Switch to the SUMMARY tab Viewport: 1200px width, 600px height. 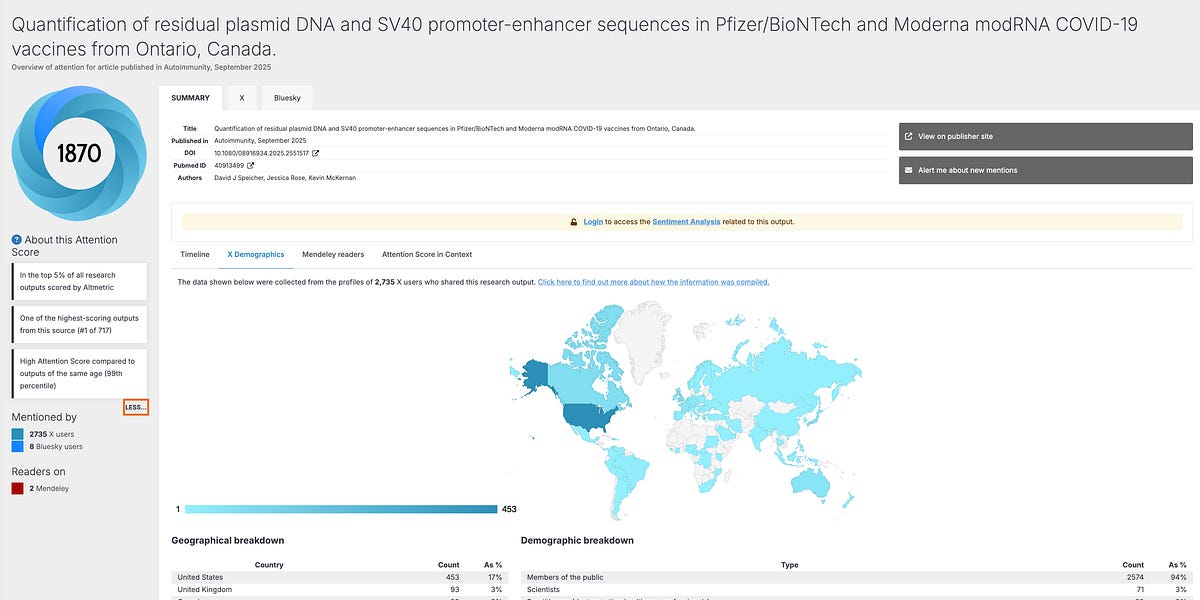tap(190, 98)
